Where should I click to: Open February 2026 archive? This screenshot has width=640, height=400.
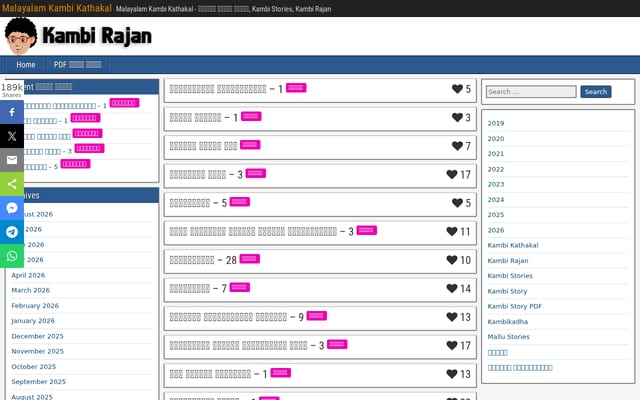[35, 306]
